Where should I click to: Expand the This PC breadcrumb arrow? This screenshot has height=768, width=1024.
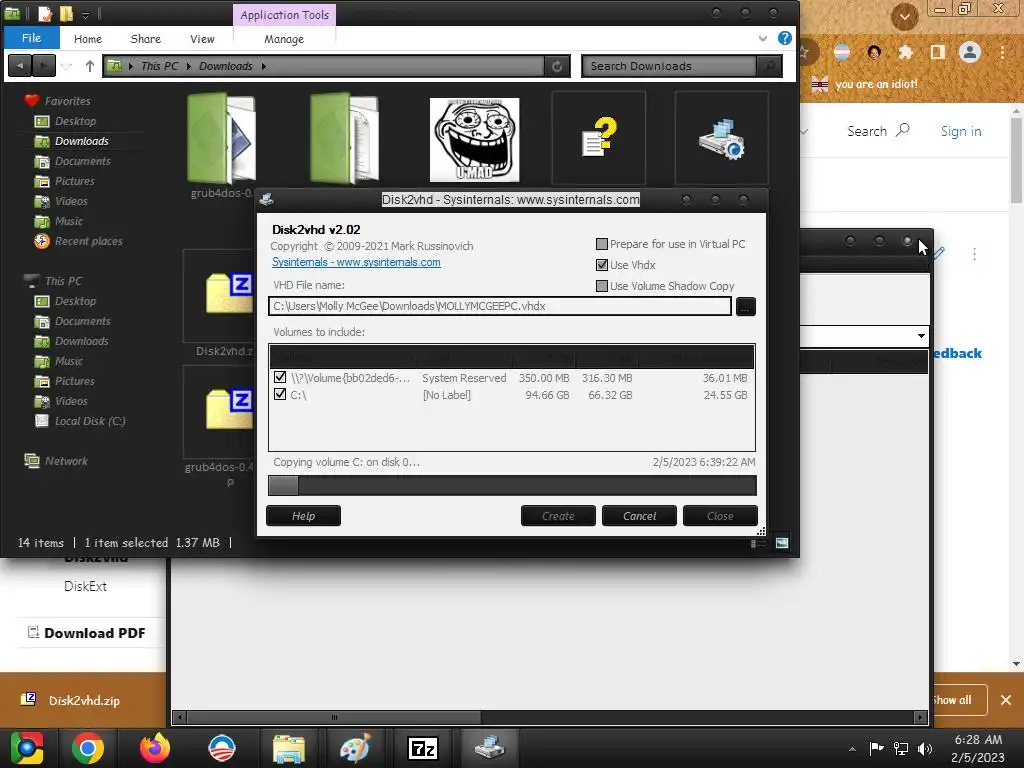(x=189, y=66)
